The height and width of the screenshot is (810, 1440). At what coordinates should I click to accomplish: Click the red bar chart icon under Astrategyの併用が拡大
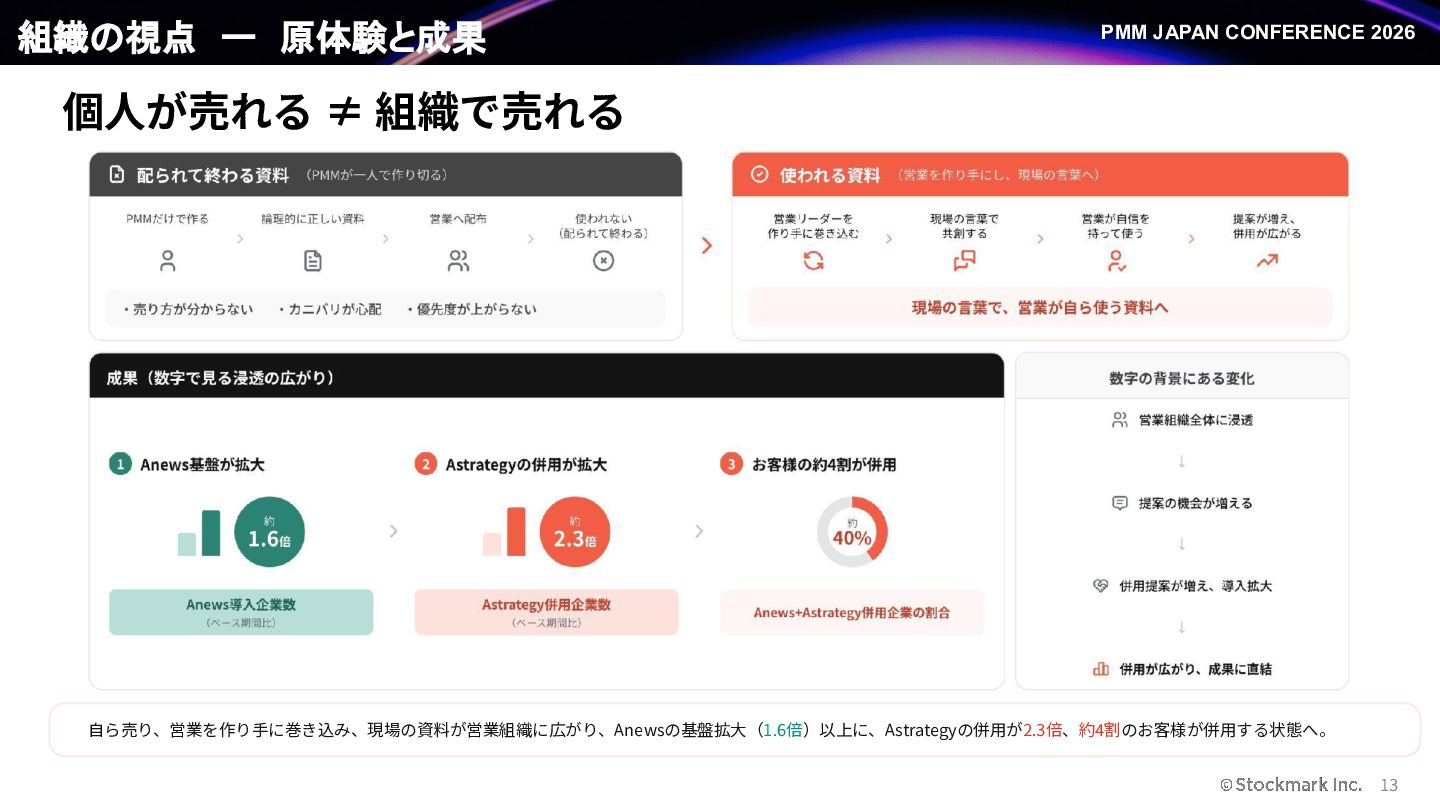[504, 531]
